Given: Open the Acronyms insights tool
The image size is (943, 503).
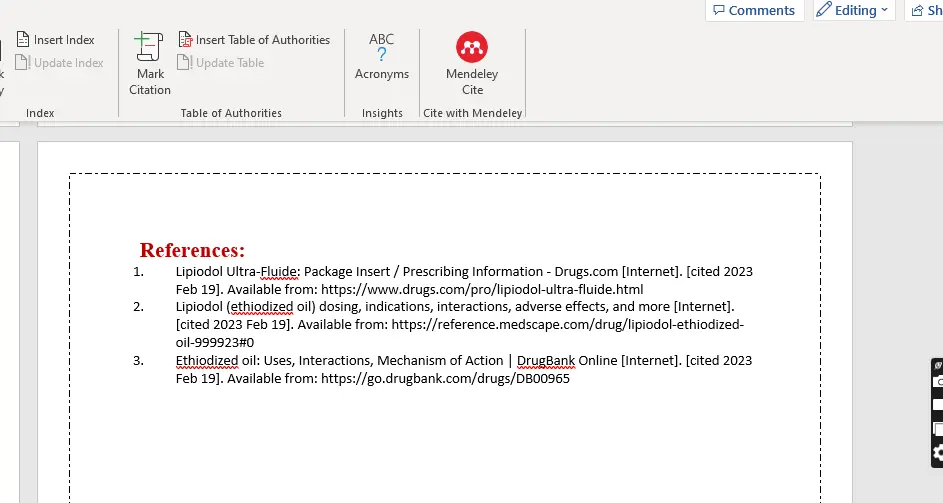Looking at the screenshot, I should pyautogui.click(x=382, y=56).
